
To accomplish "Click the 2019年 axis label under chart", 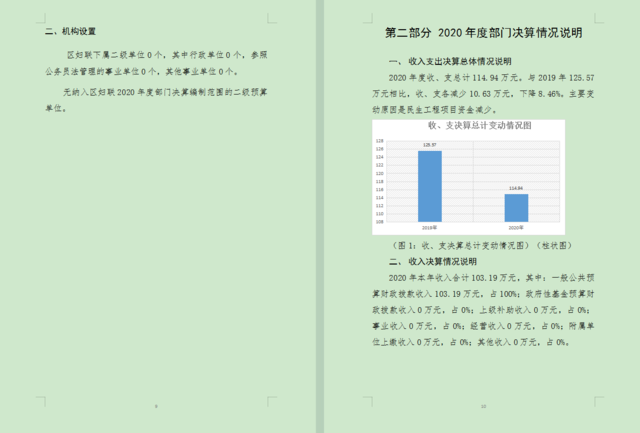I will [x=429, y=227].
